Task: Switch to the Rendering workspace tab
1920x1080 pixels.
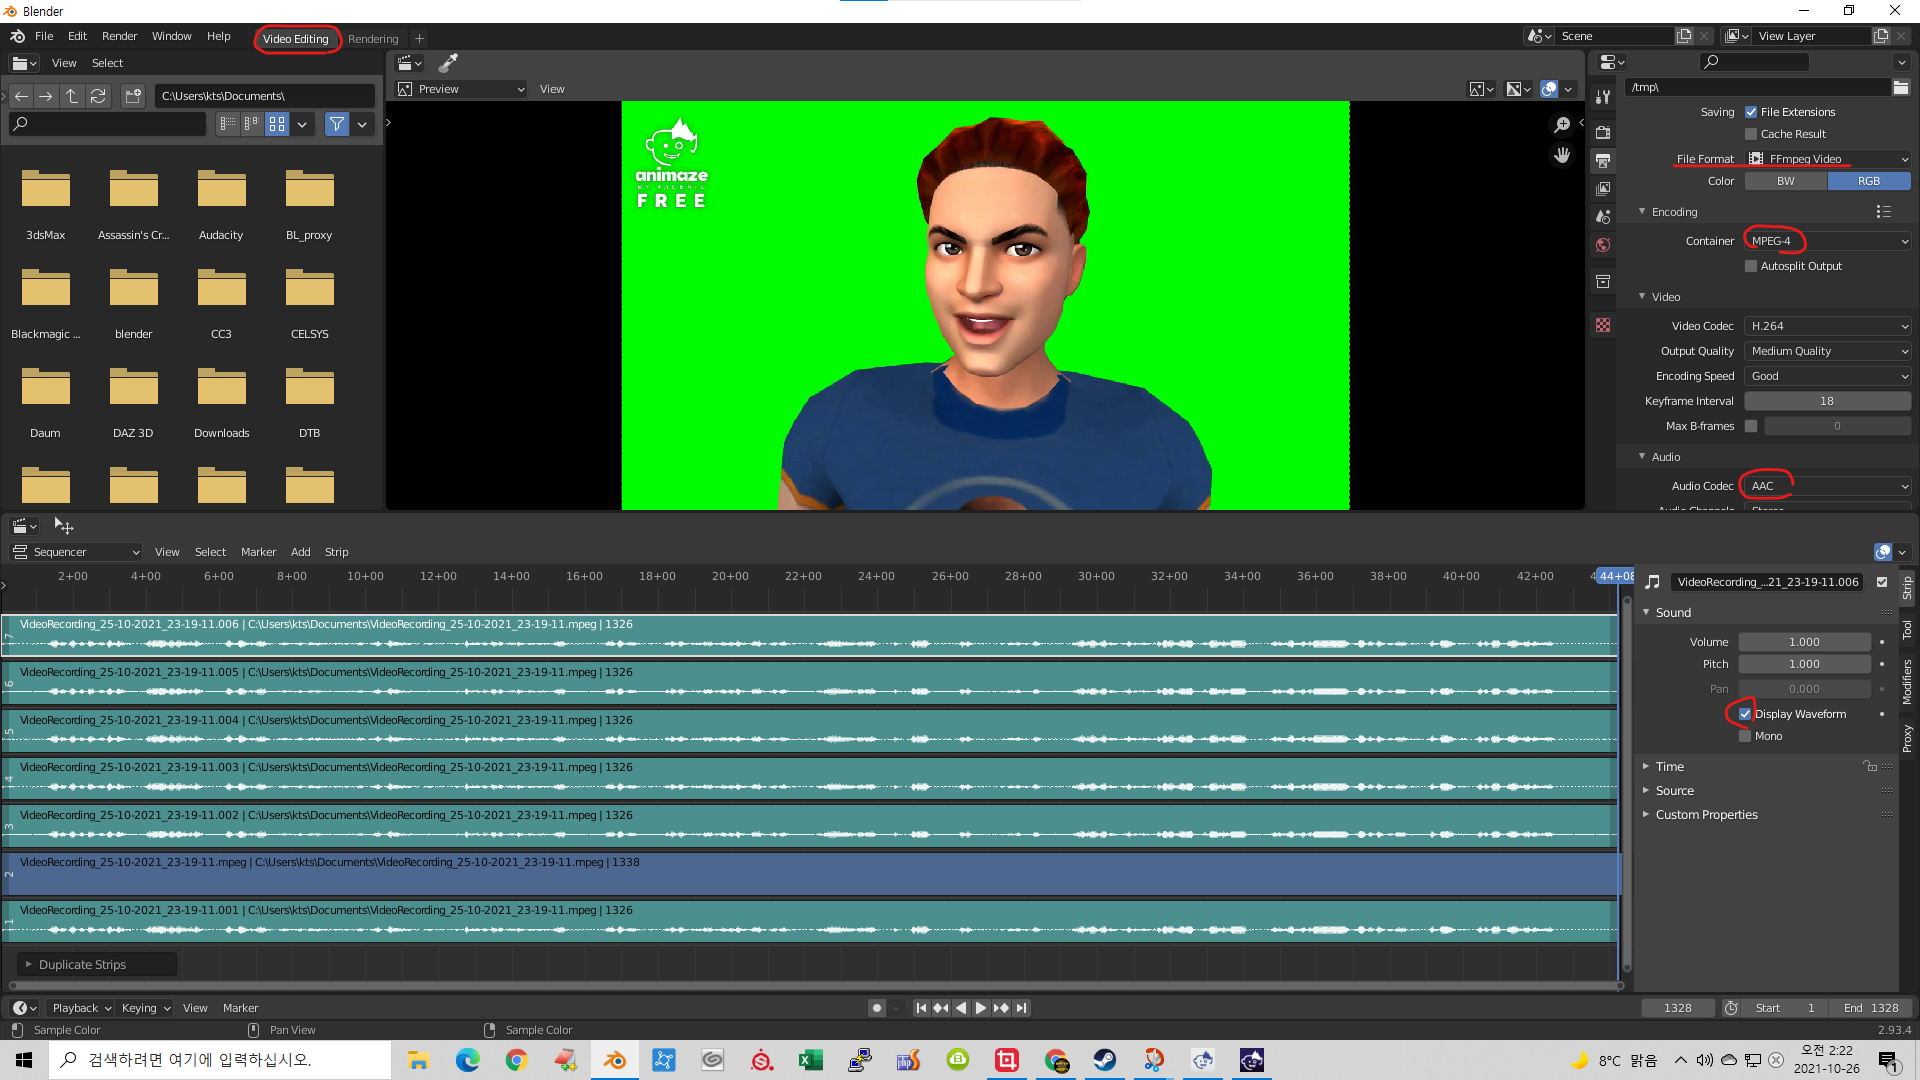Action: pyautogui.click(x=373, y=39)
